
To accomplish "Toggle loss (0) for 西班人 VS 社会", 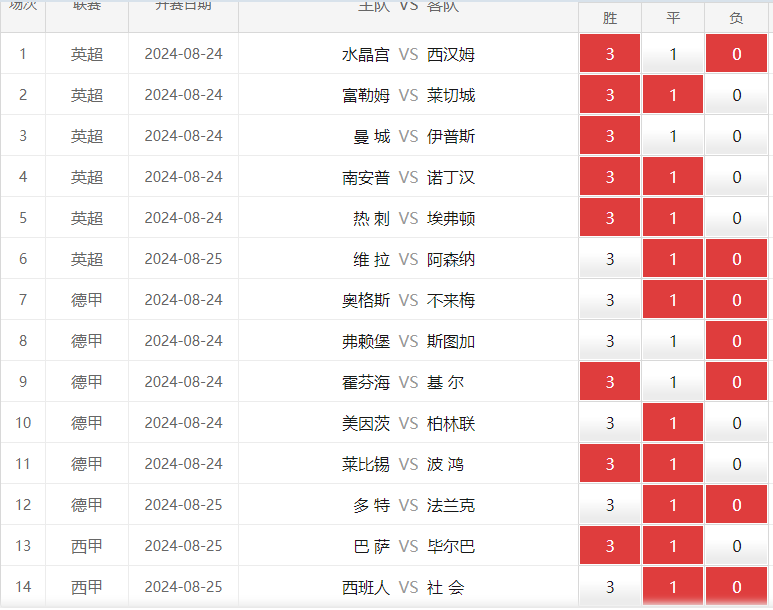I will coord(737,586).
